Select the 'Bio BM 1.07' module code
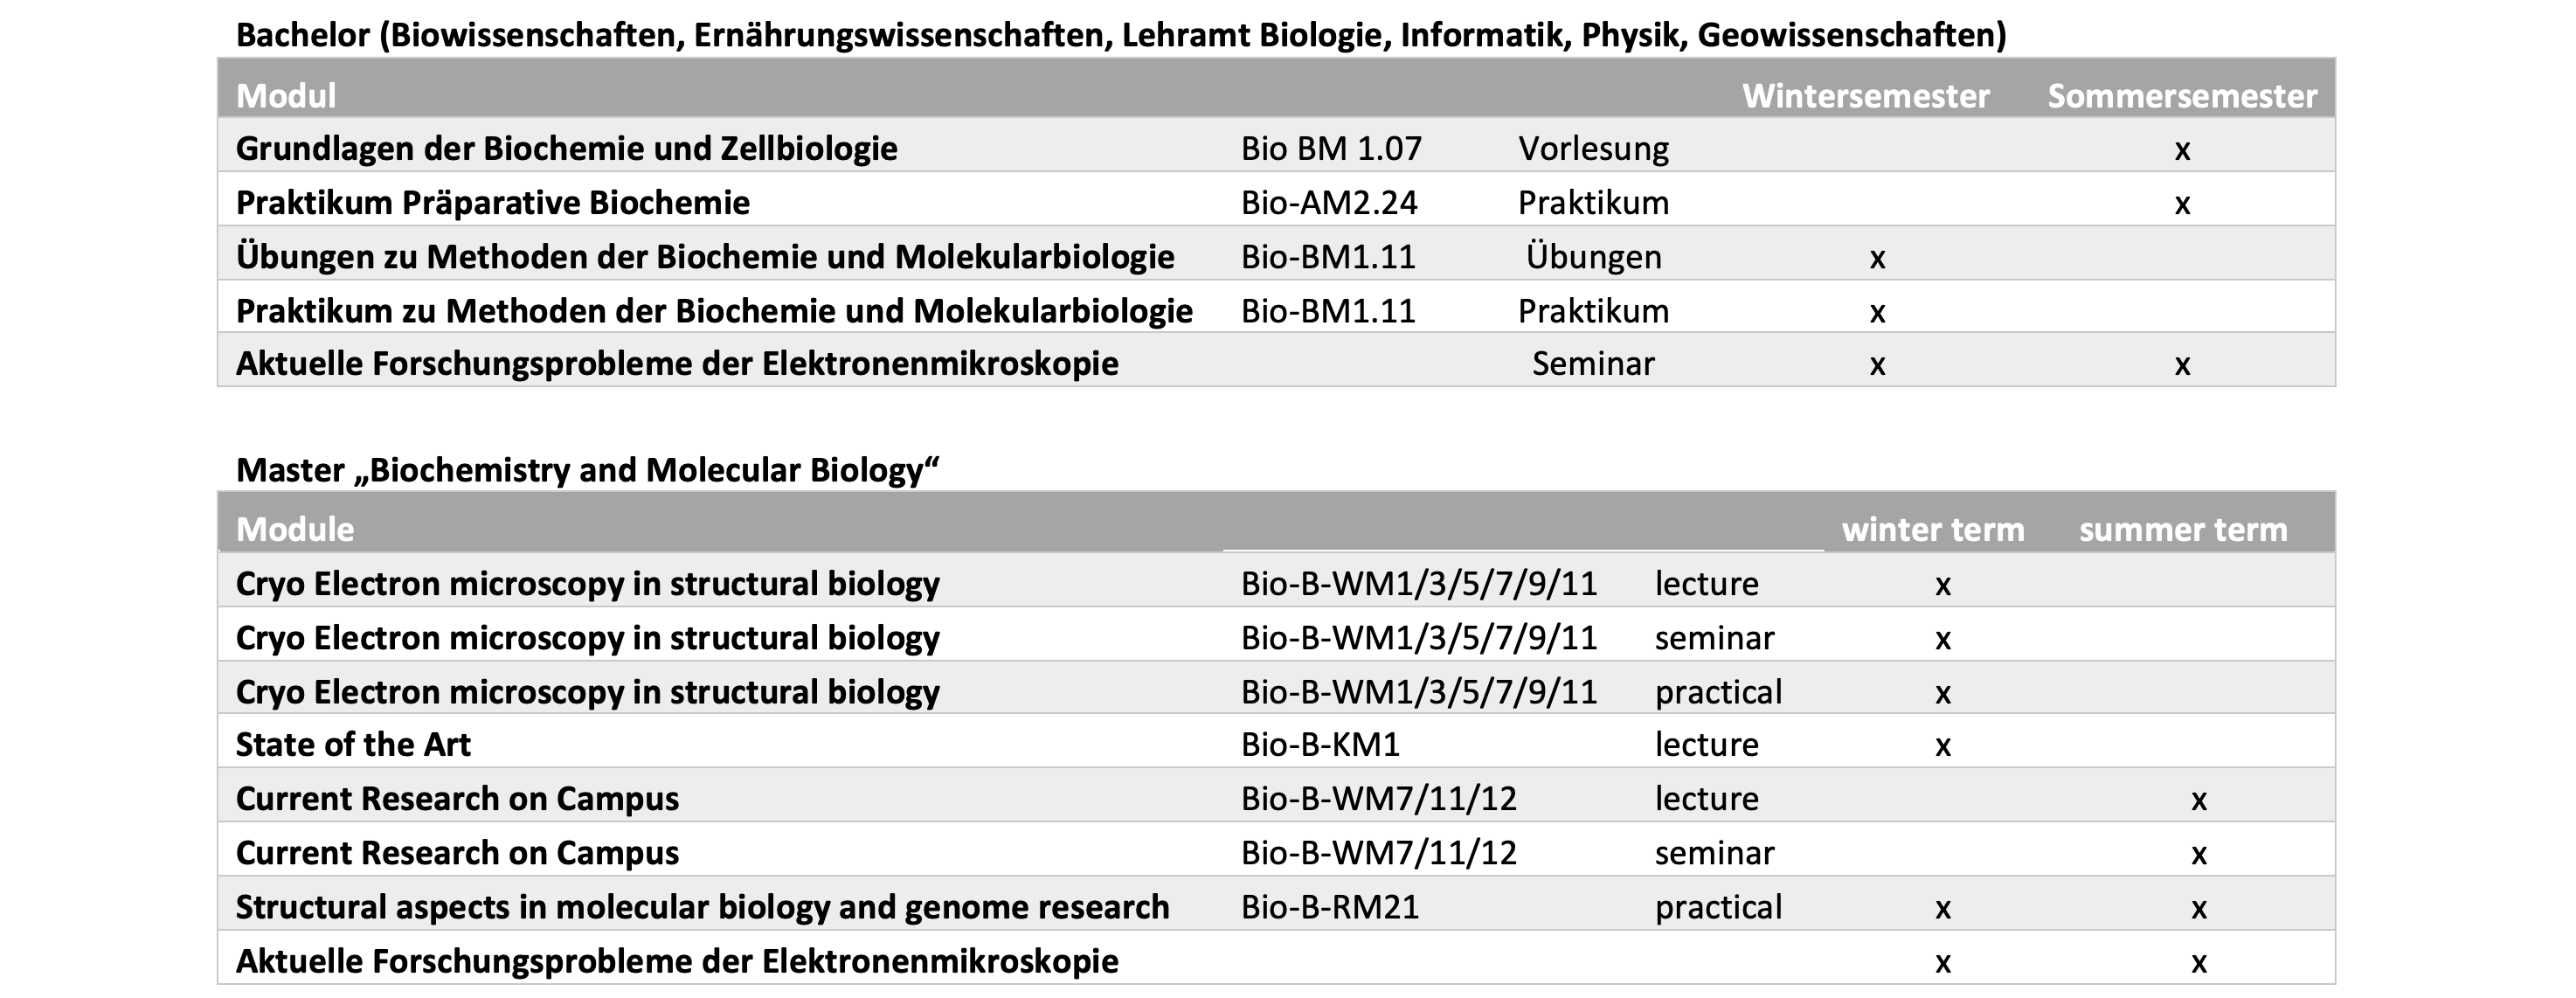The width and height of the screenshot is (2576, 998). pos(1331,149)
